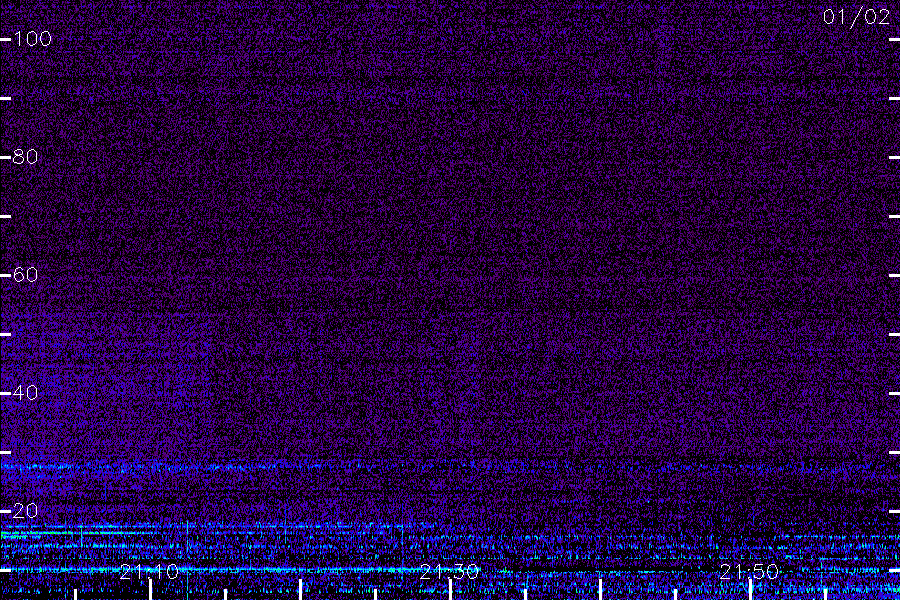The image size is (900, 600).
Task: Click the 21:10 time axis label
Action: pyautogui.click(x=150, y=572)
